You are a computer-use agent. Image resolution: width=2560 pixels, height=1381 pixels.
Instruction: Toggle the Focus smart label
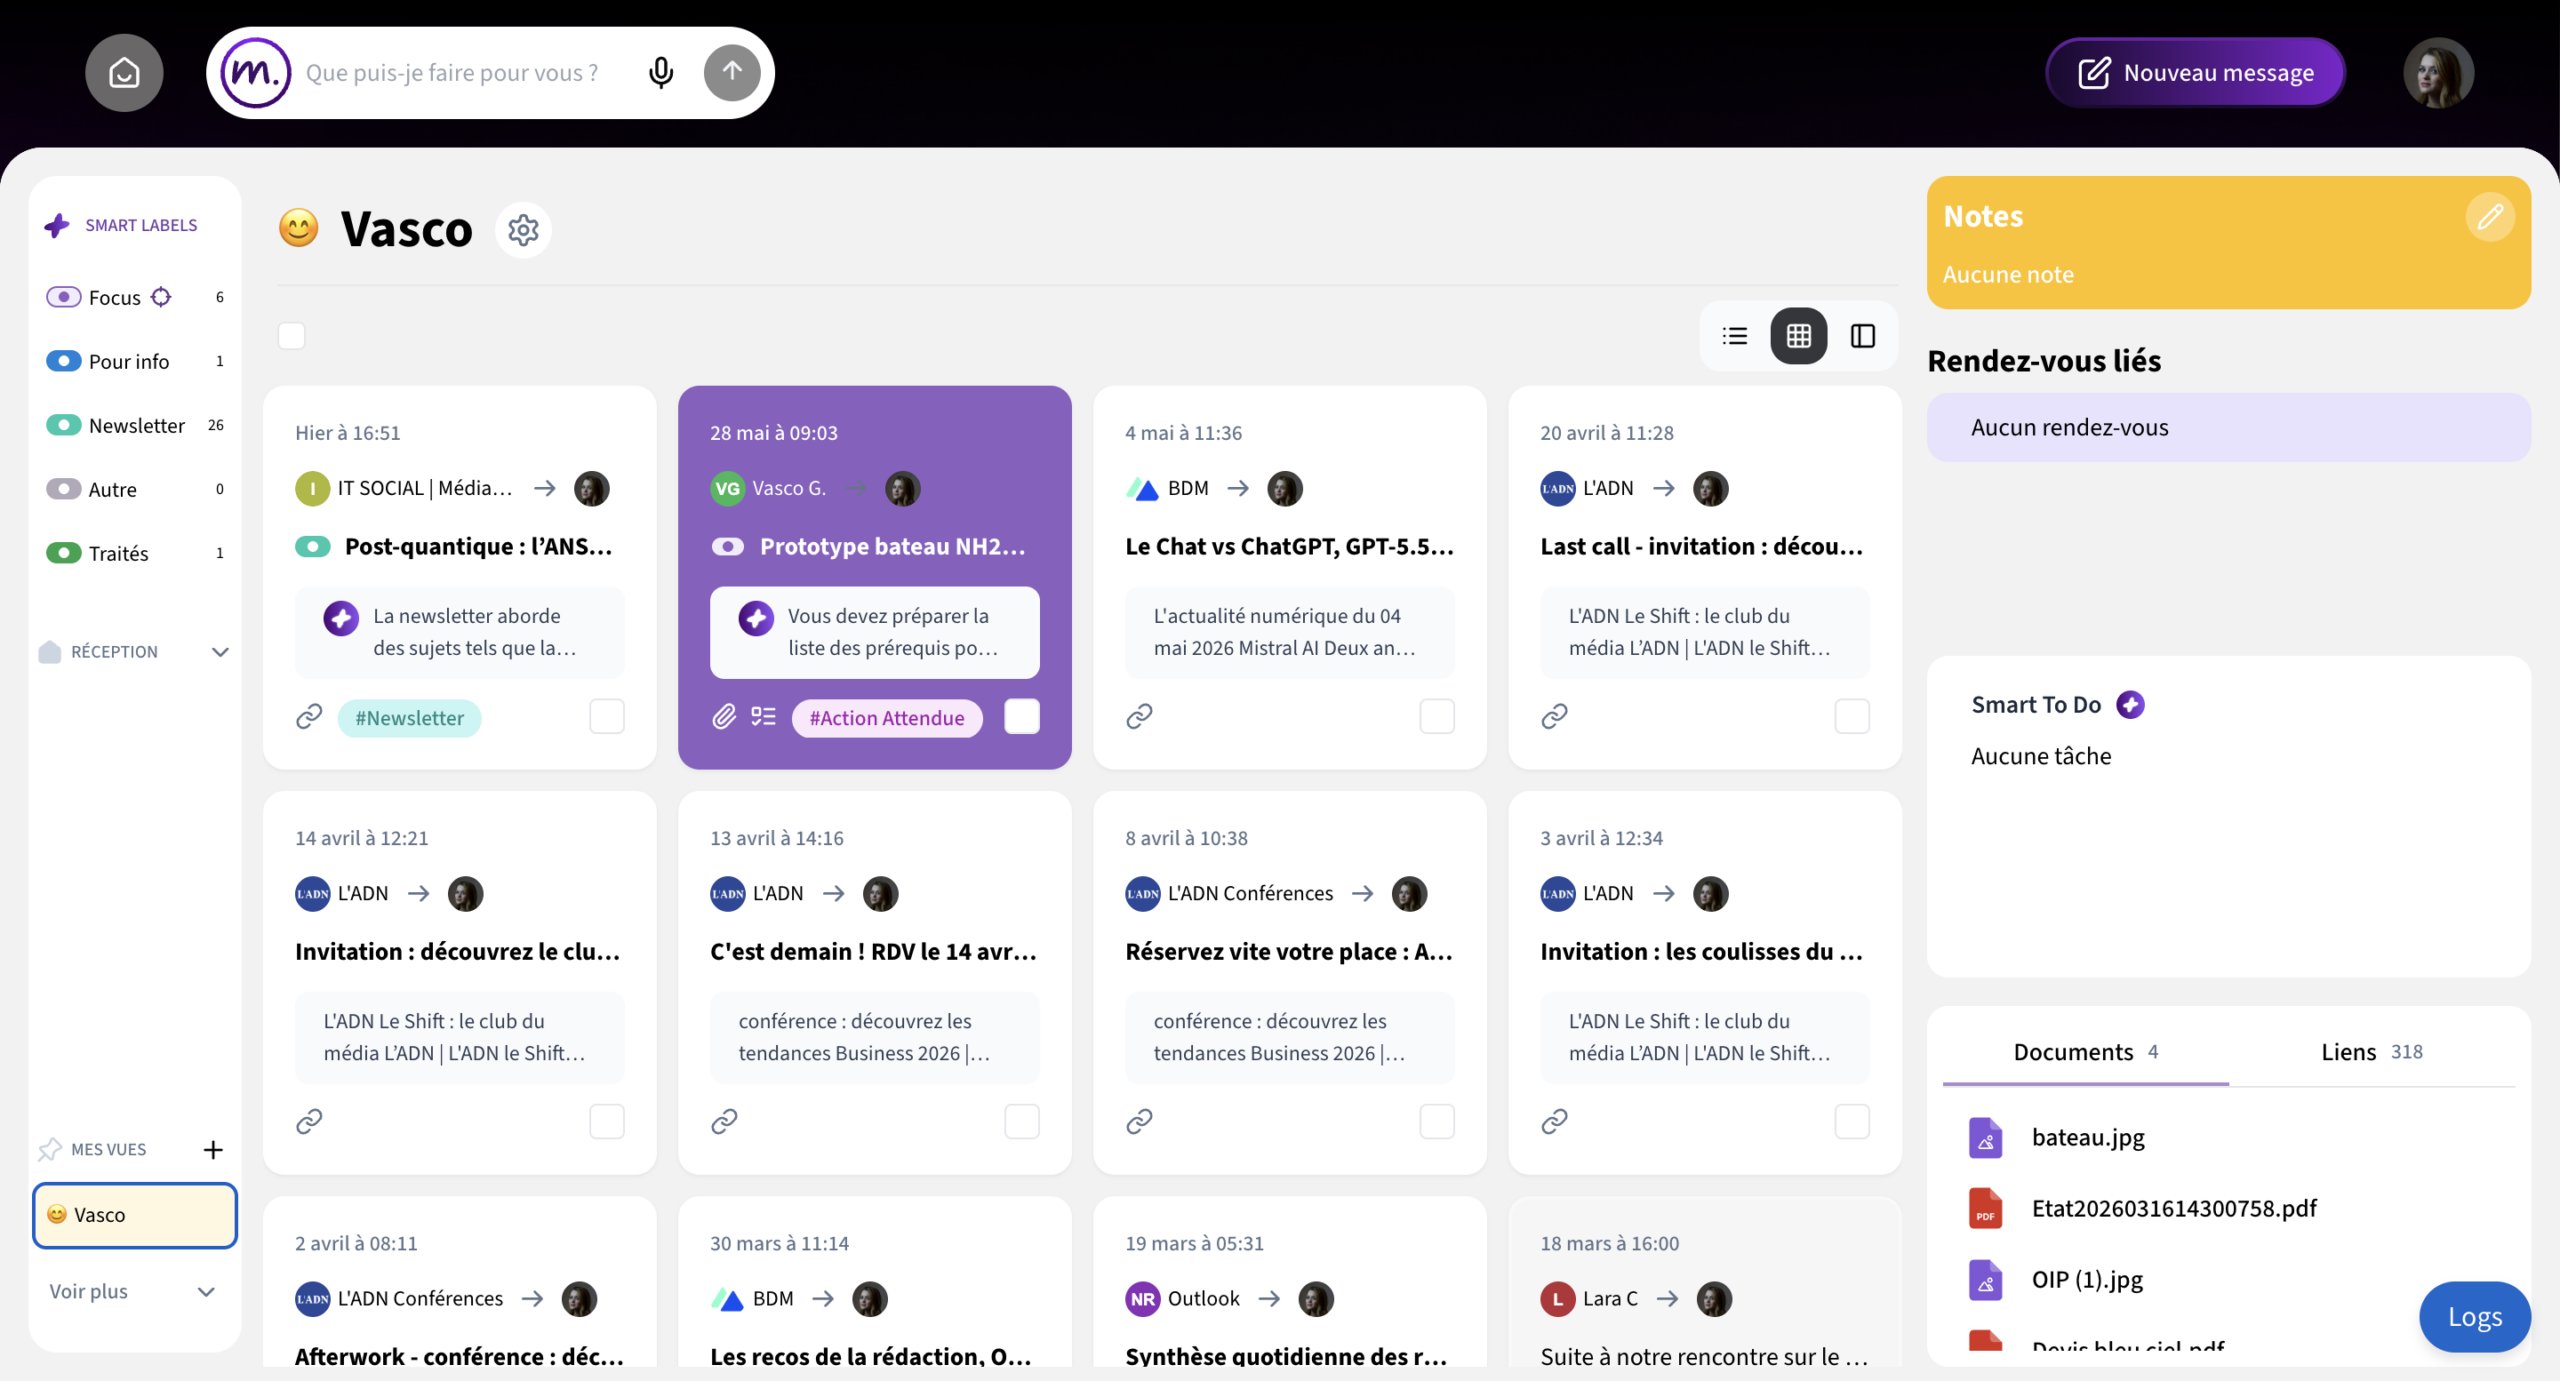point(64,297)
